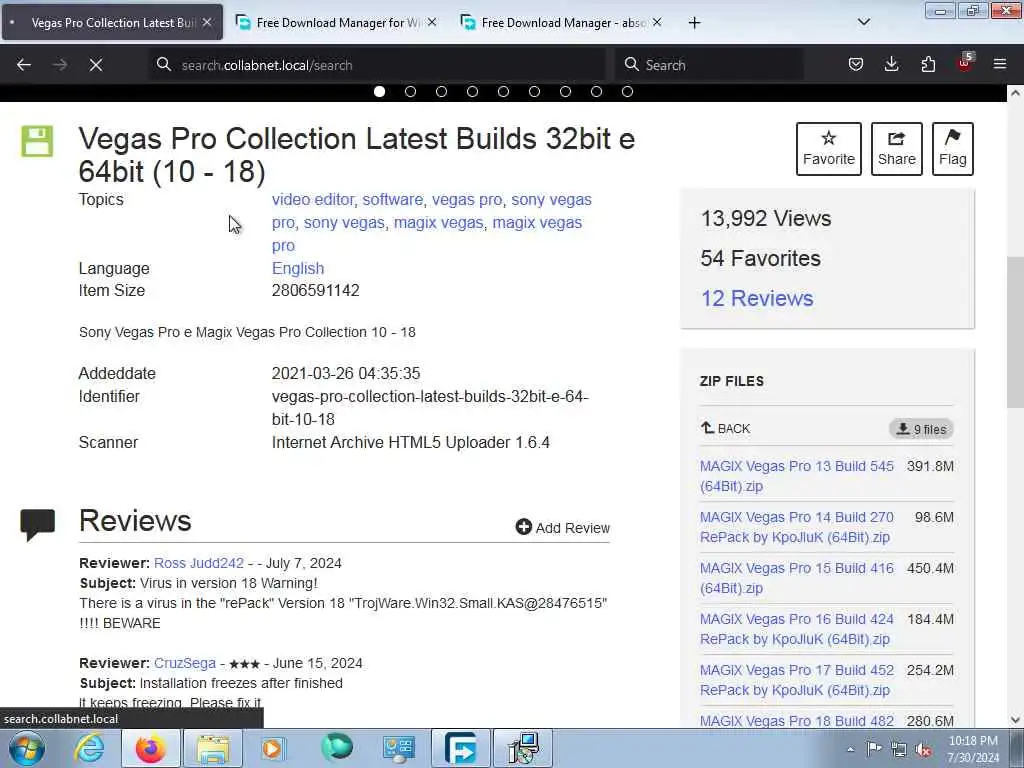Click the browser Search field
The image size is (1024, 768).
(709, 65)
